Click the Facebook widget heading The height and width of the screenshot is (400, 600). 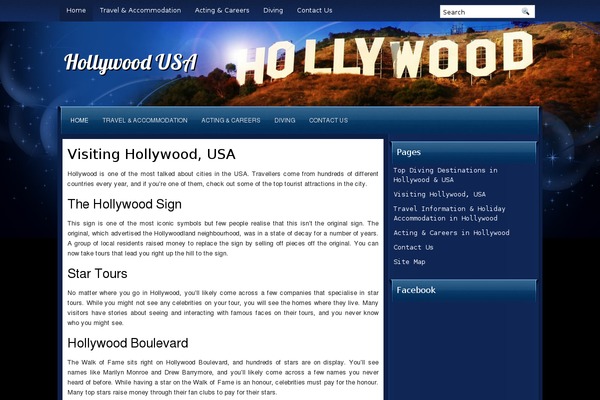click(x=416, y=290)
